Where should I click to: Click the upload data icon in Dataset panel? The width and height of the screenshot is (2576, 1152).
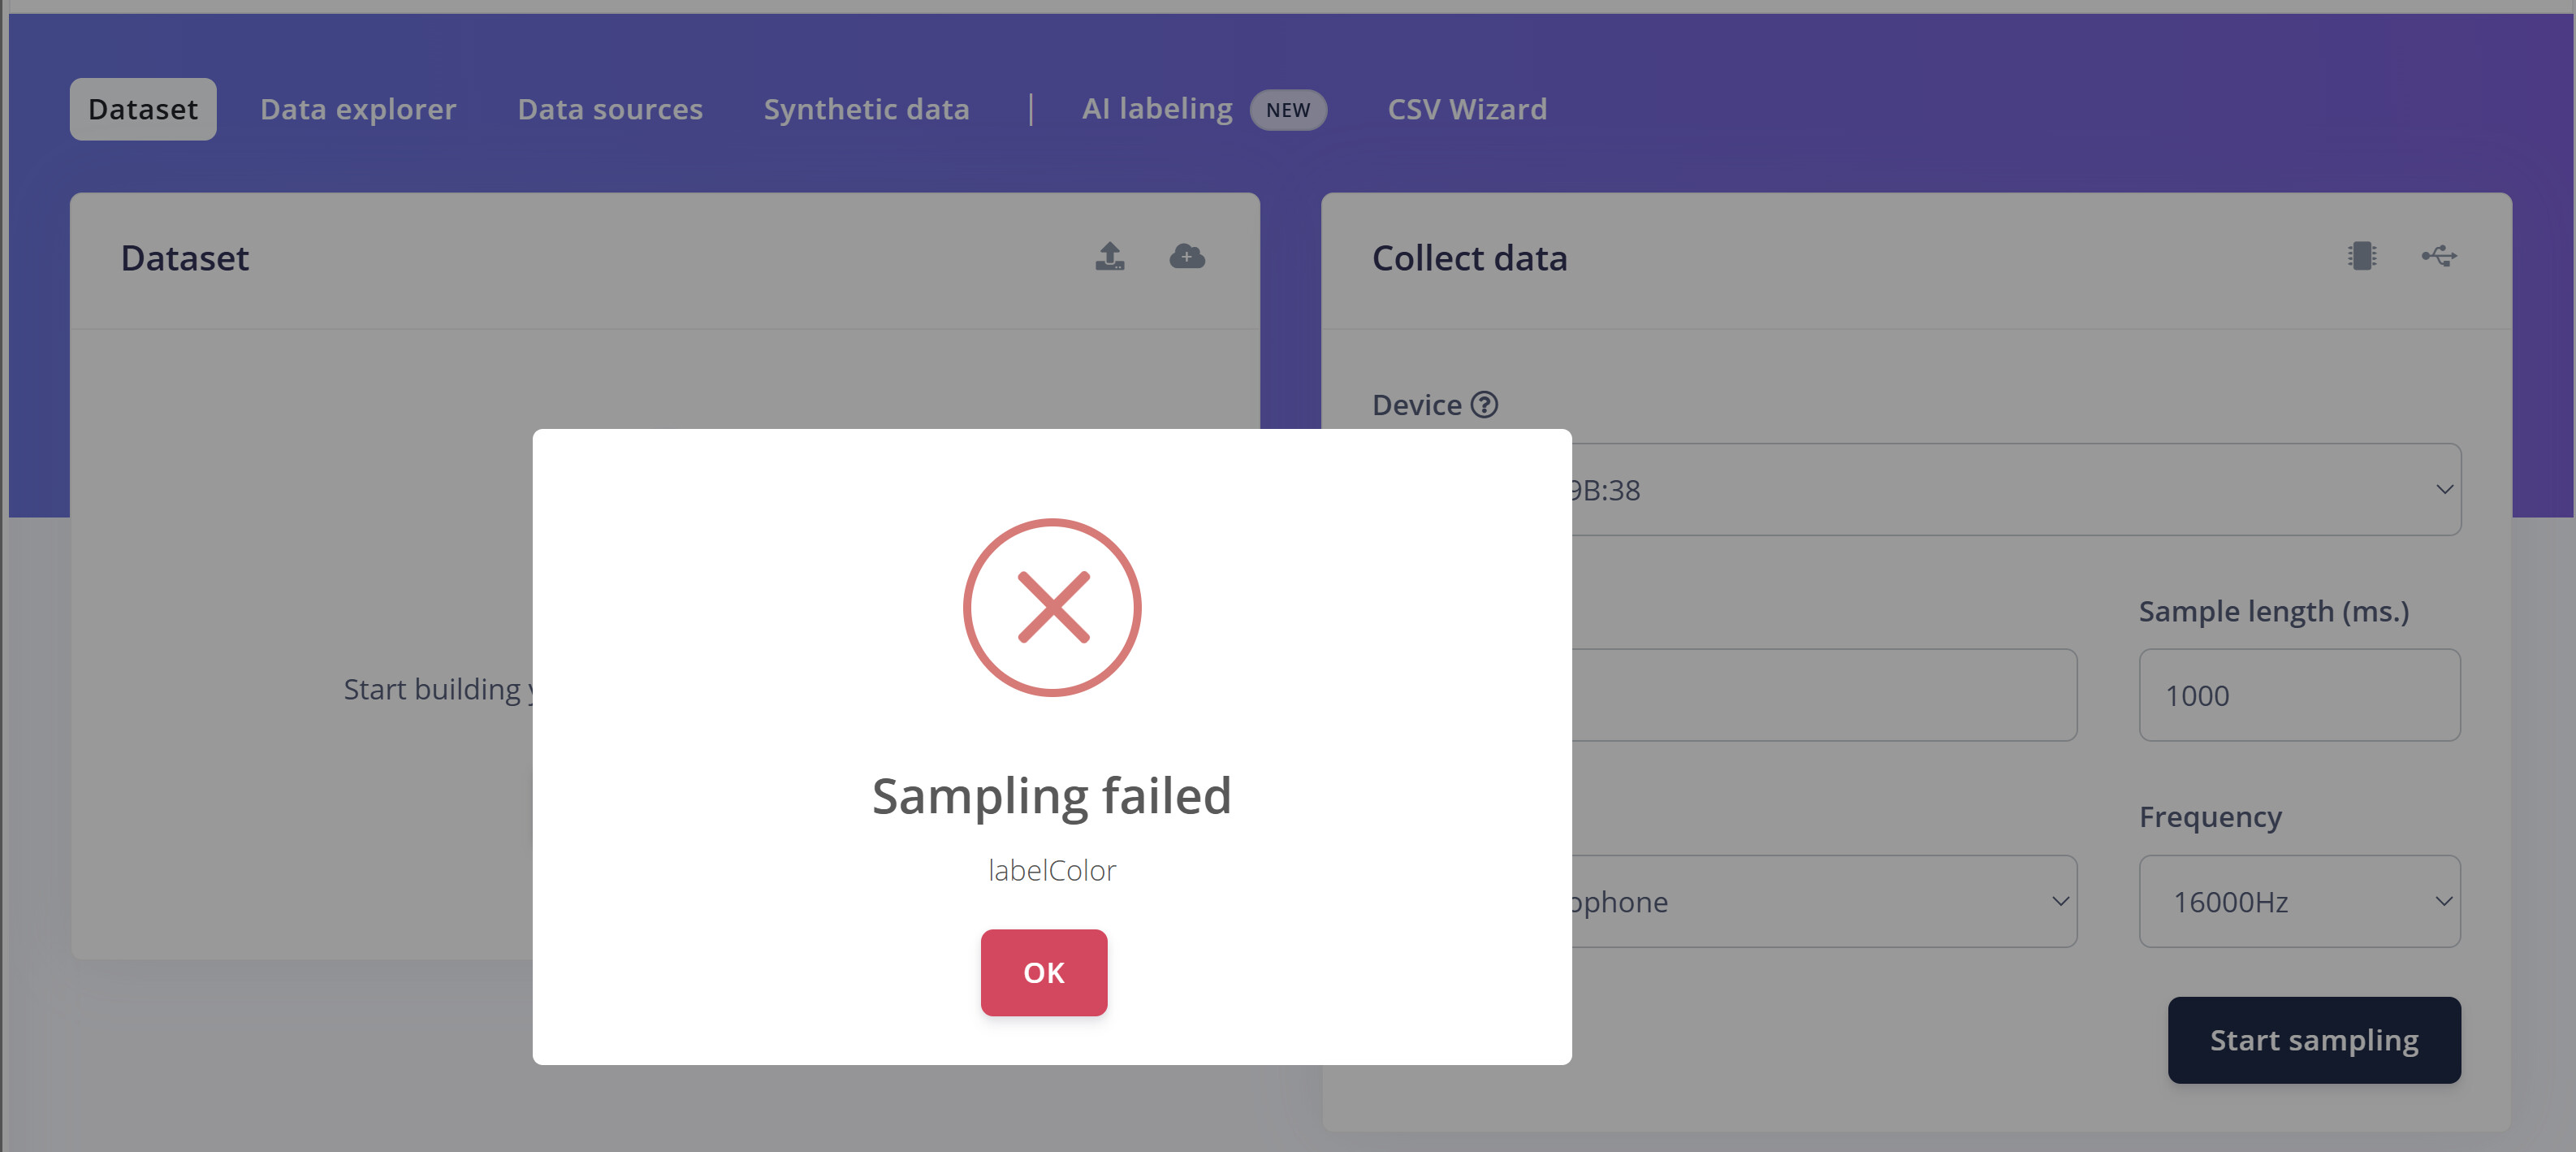pos(1109,257)
